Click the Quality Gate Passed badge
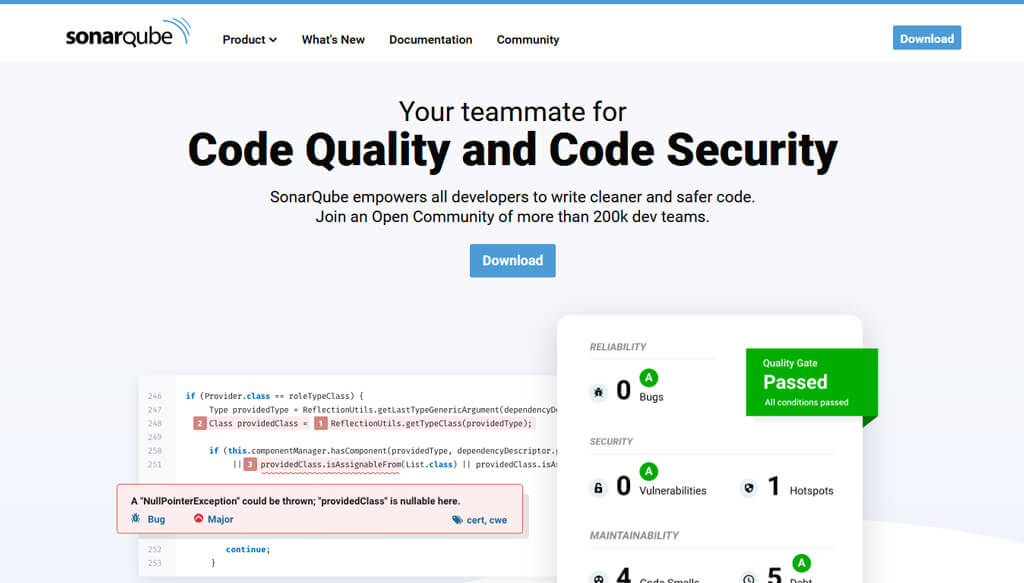 (812, 383)
